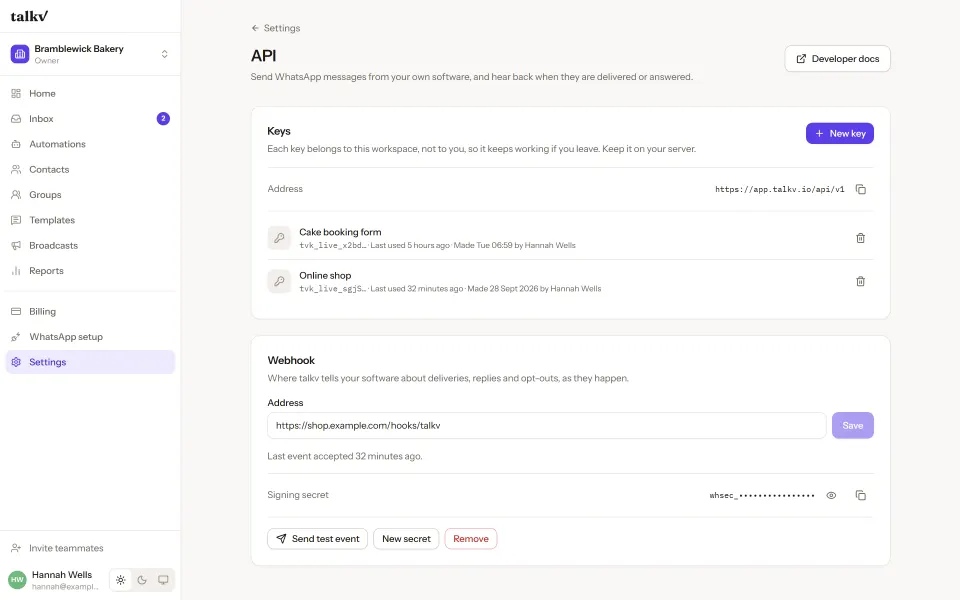960x600 pixels.
Task: Click the 'Last event accepted 32 minutes ago' text
Action: [345, 456]
